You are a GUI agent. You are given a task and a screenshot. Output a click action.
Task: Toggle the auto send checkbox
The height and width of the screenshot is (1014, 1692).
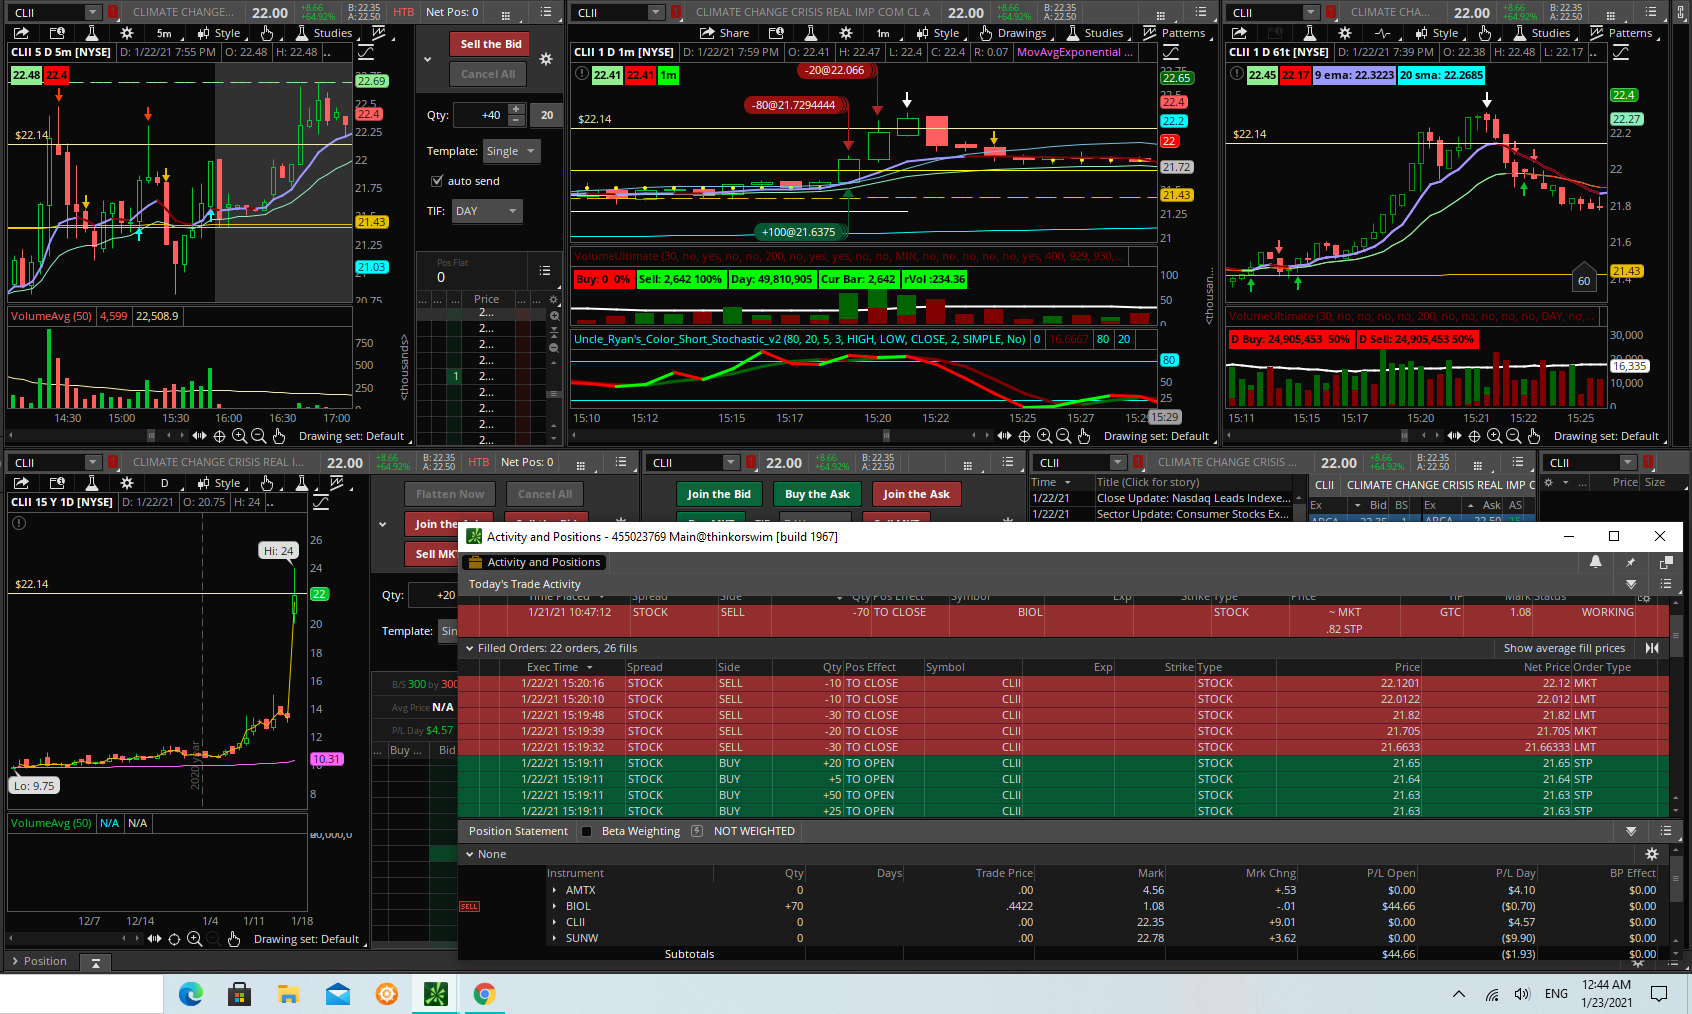click(437, 181)
